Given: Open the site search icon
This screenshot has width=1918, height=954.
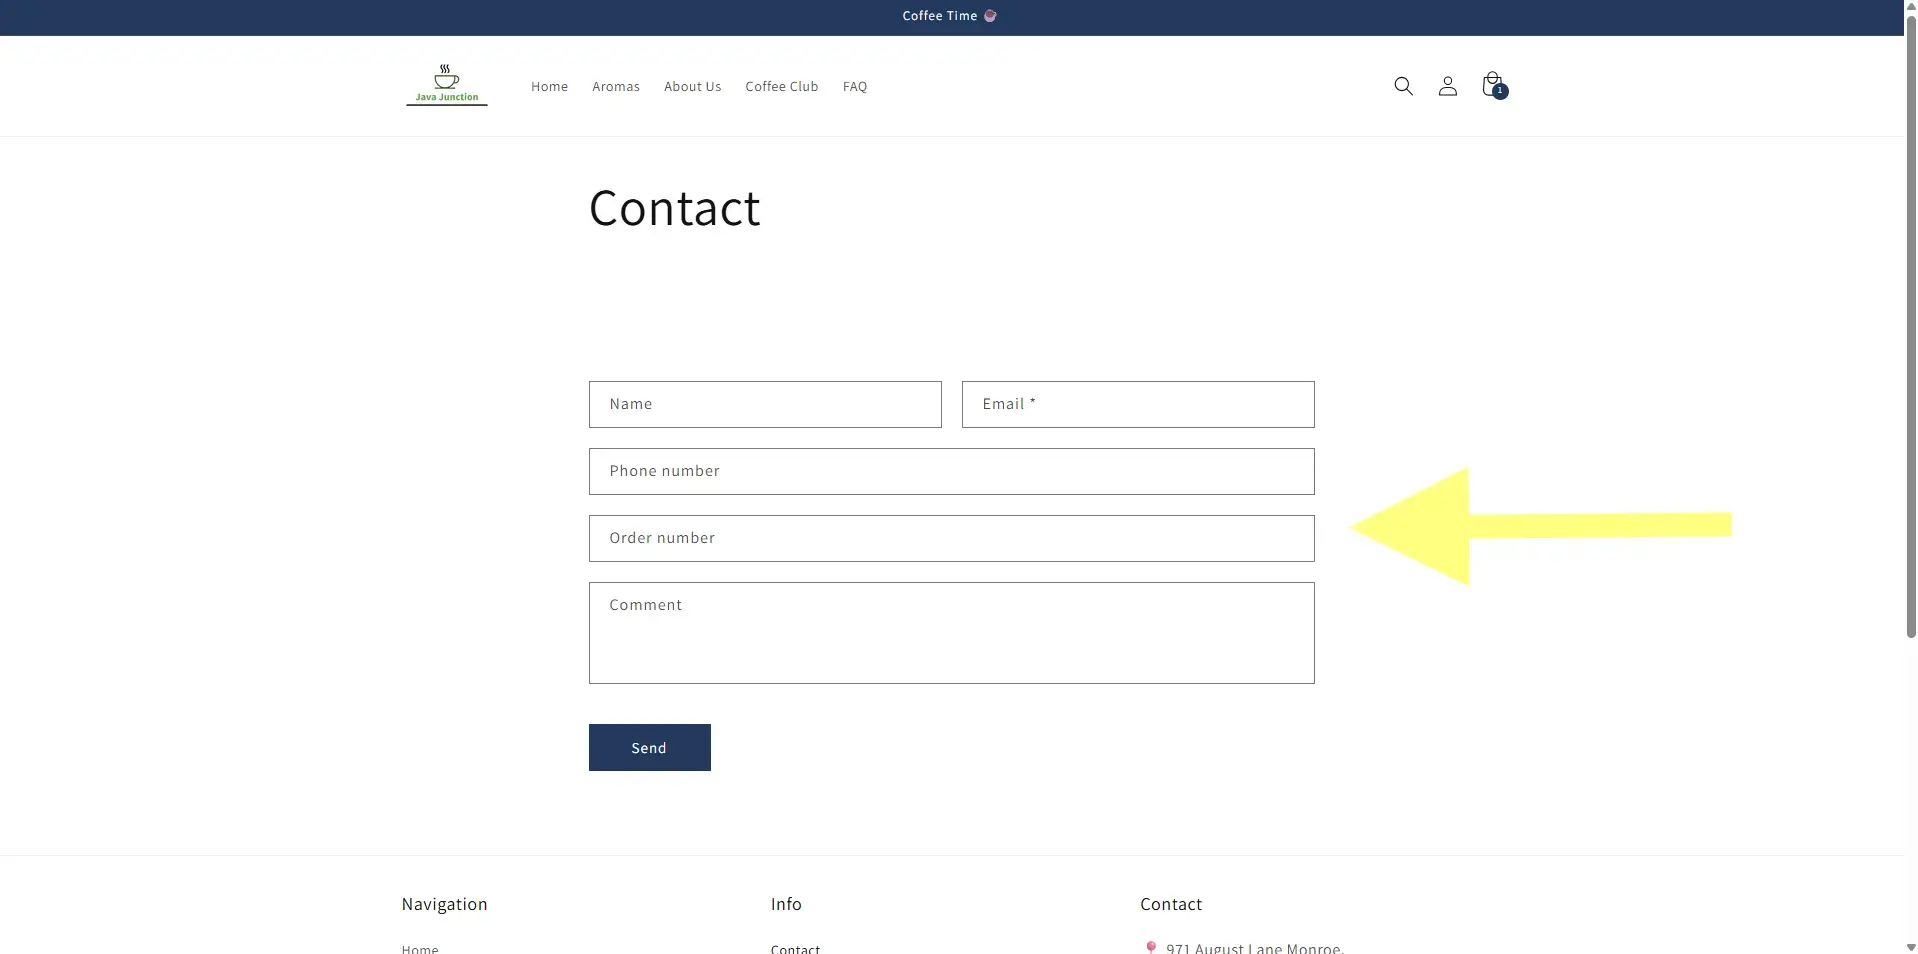Looking at the screenshot, I should (1403, 86).
